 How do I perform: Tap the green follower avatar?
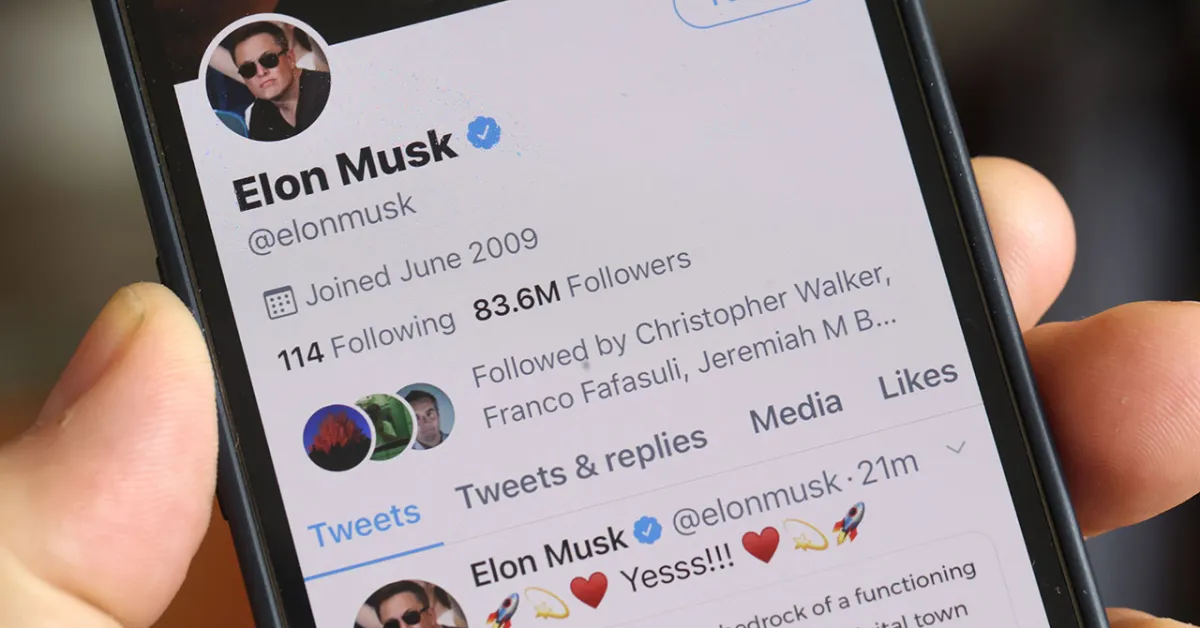pos(386,426)
